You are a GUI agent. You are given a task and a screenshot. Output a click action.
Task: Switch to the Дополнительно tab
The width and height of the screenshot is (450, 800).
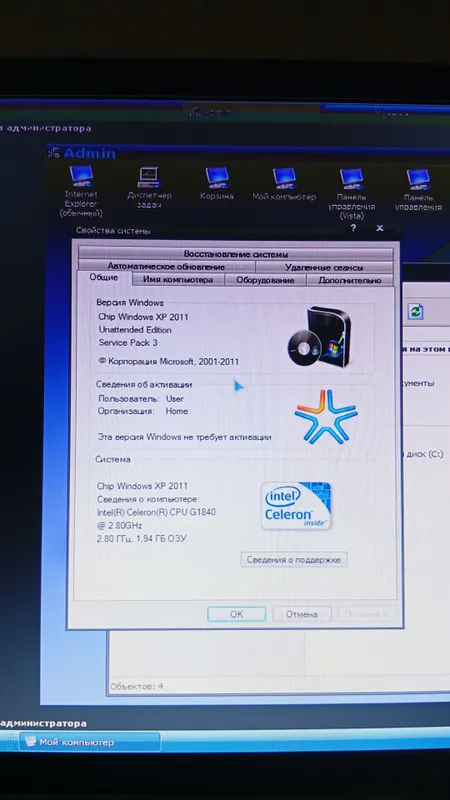pos(350,280)
